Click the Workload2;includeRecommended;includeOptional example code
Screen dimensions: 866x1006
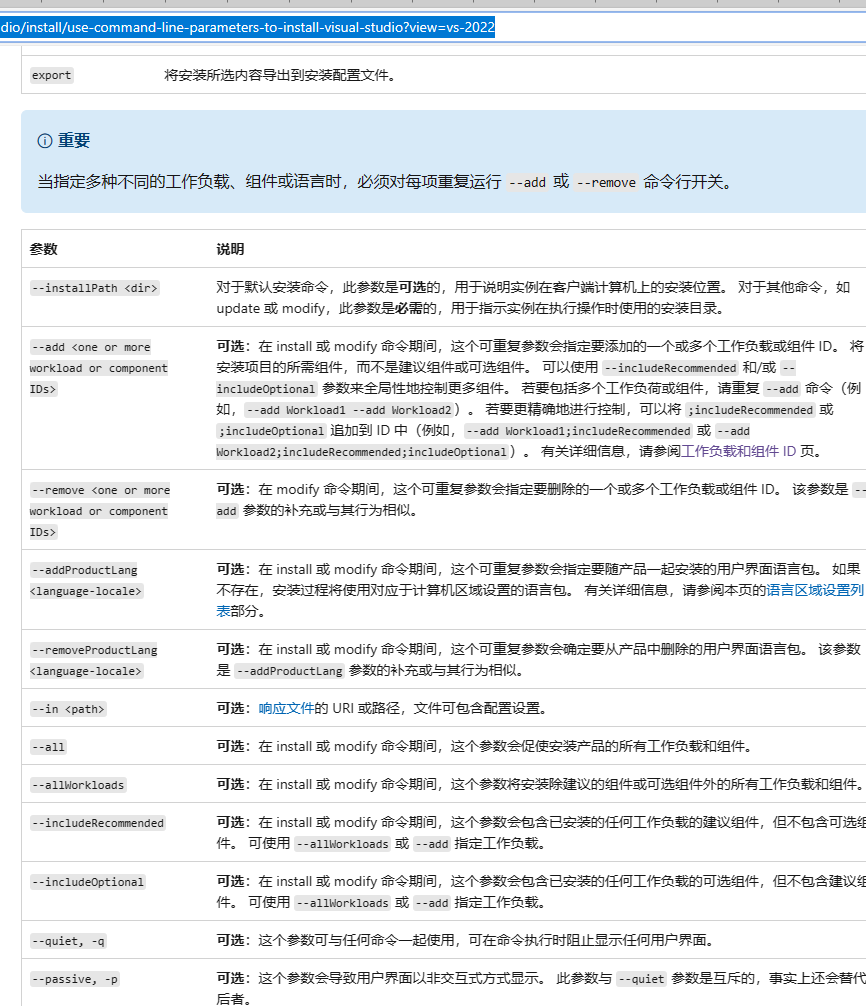click(x=362, y=452)
